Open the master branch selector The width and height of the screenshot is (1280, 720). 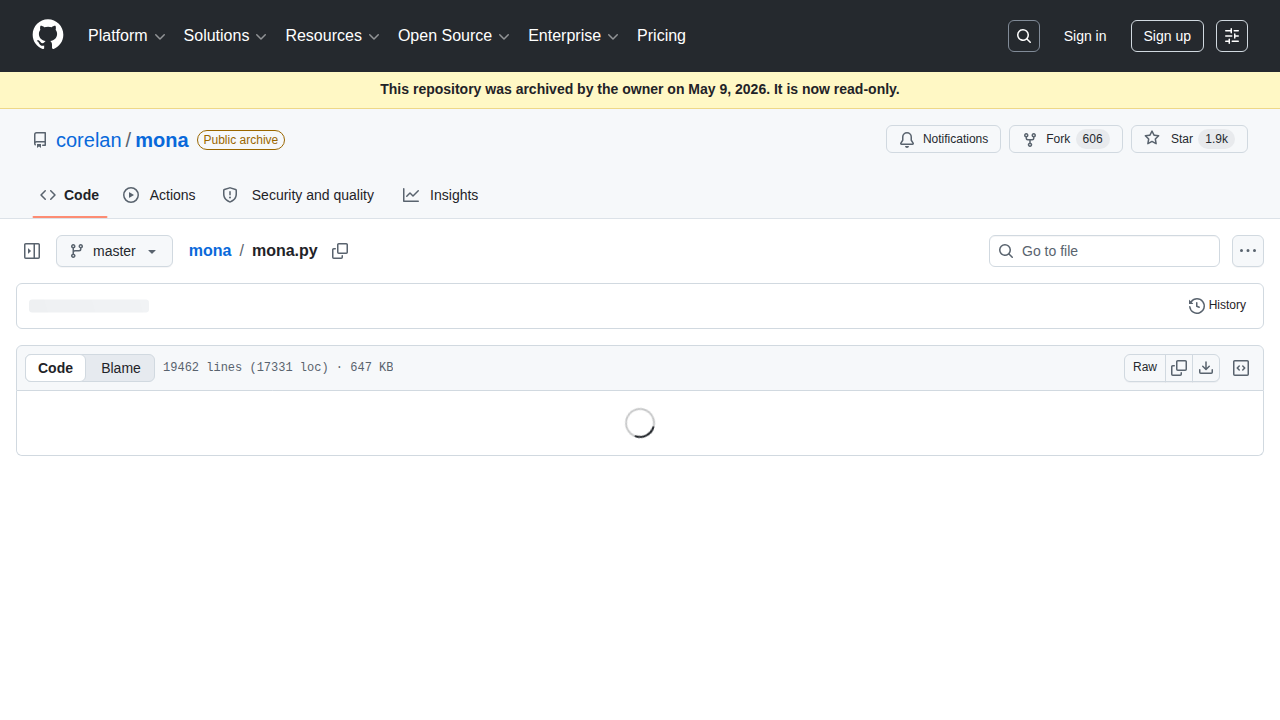tap(114, 251)
